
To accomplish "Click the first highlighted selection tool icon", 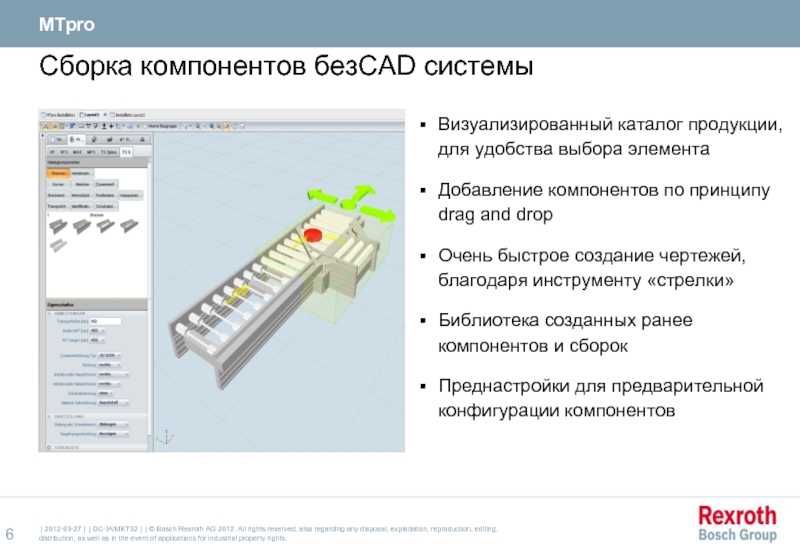I will pyautogui.click(x=46, y=126).
